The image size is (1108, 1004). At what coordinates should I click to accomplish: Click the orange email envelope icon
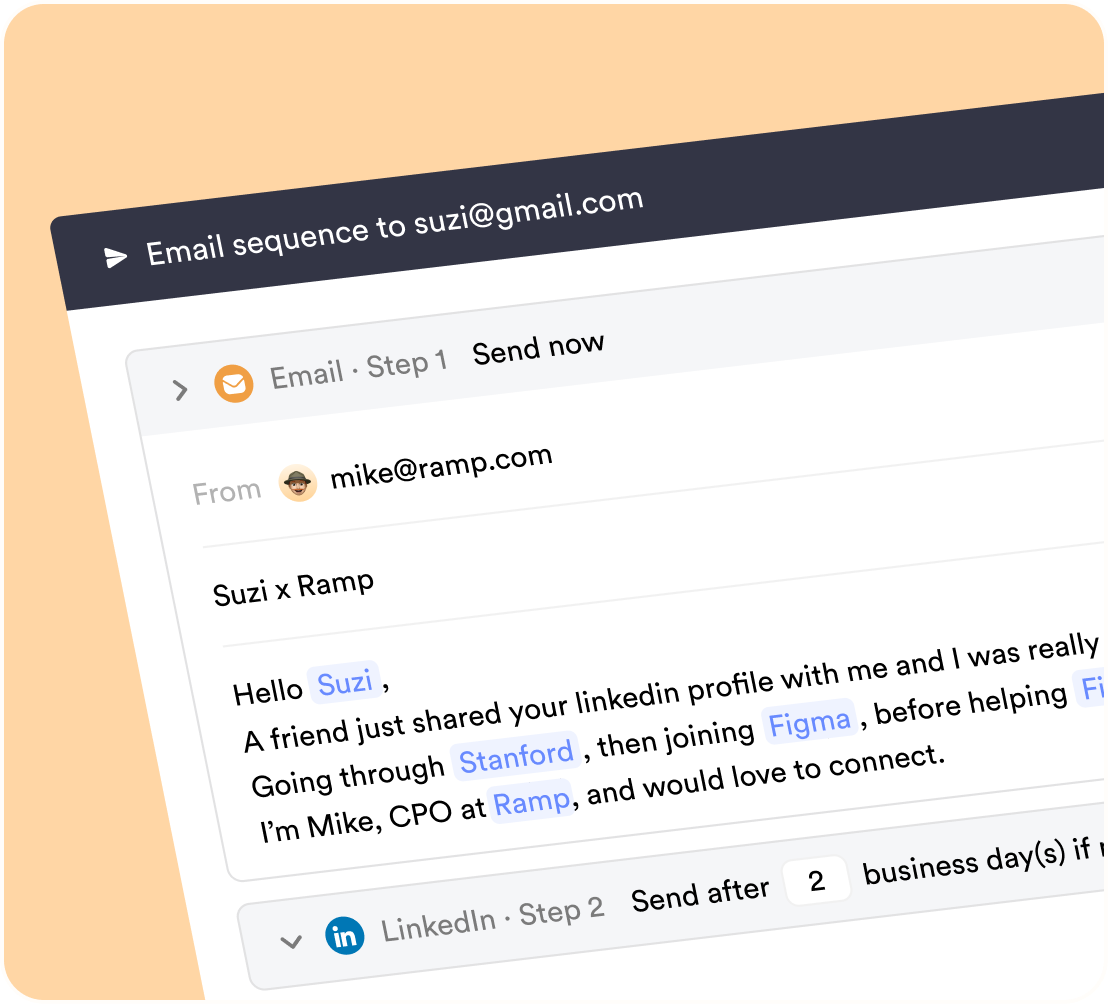click(x=234, y=383)
